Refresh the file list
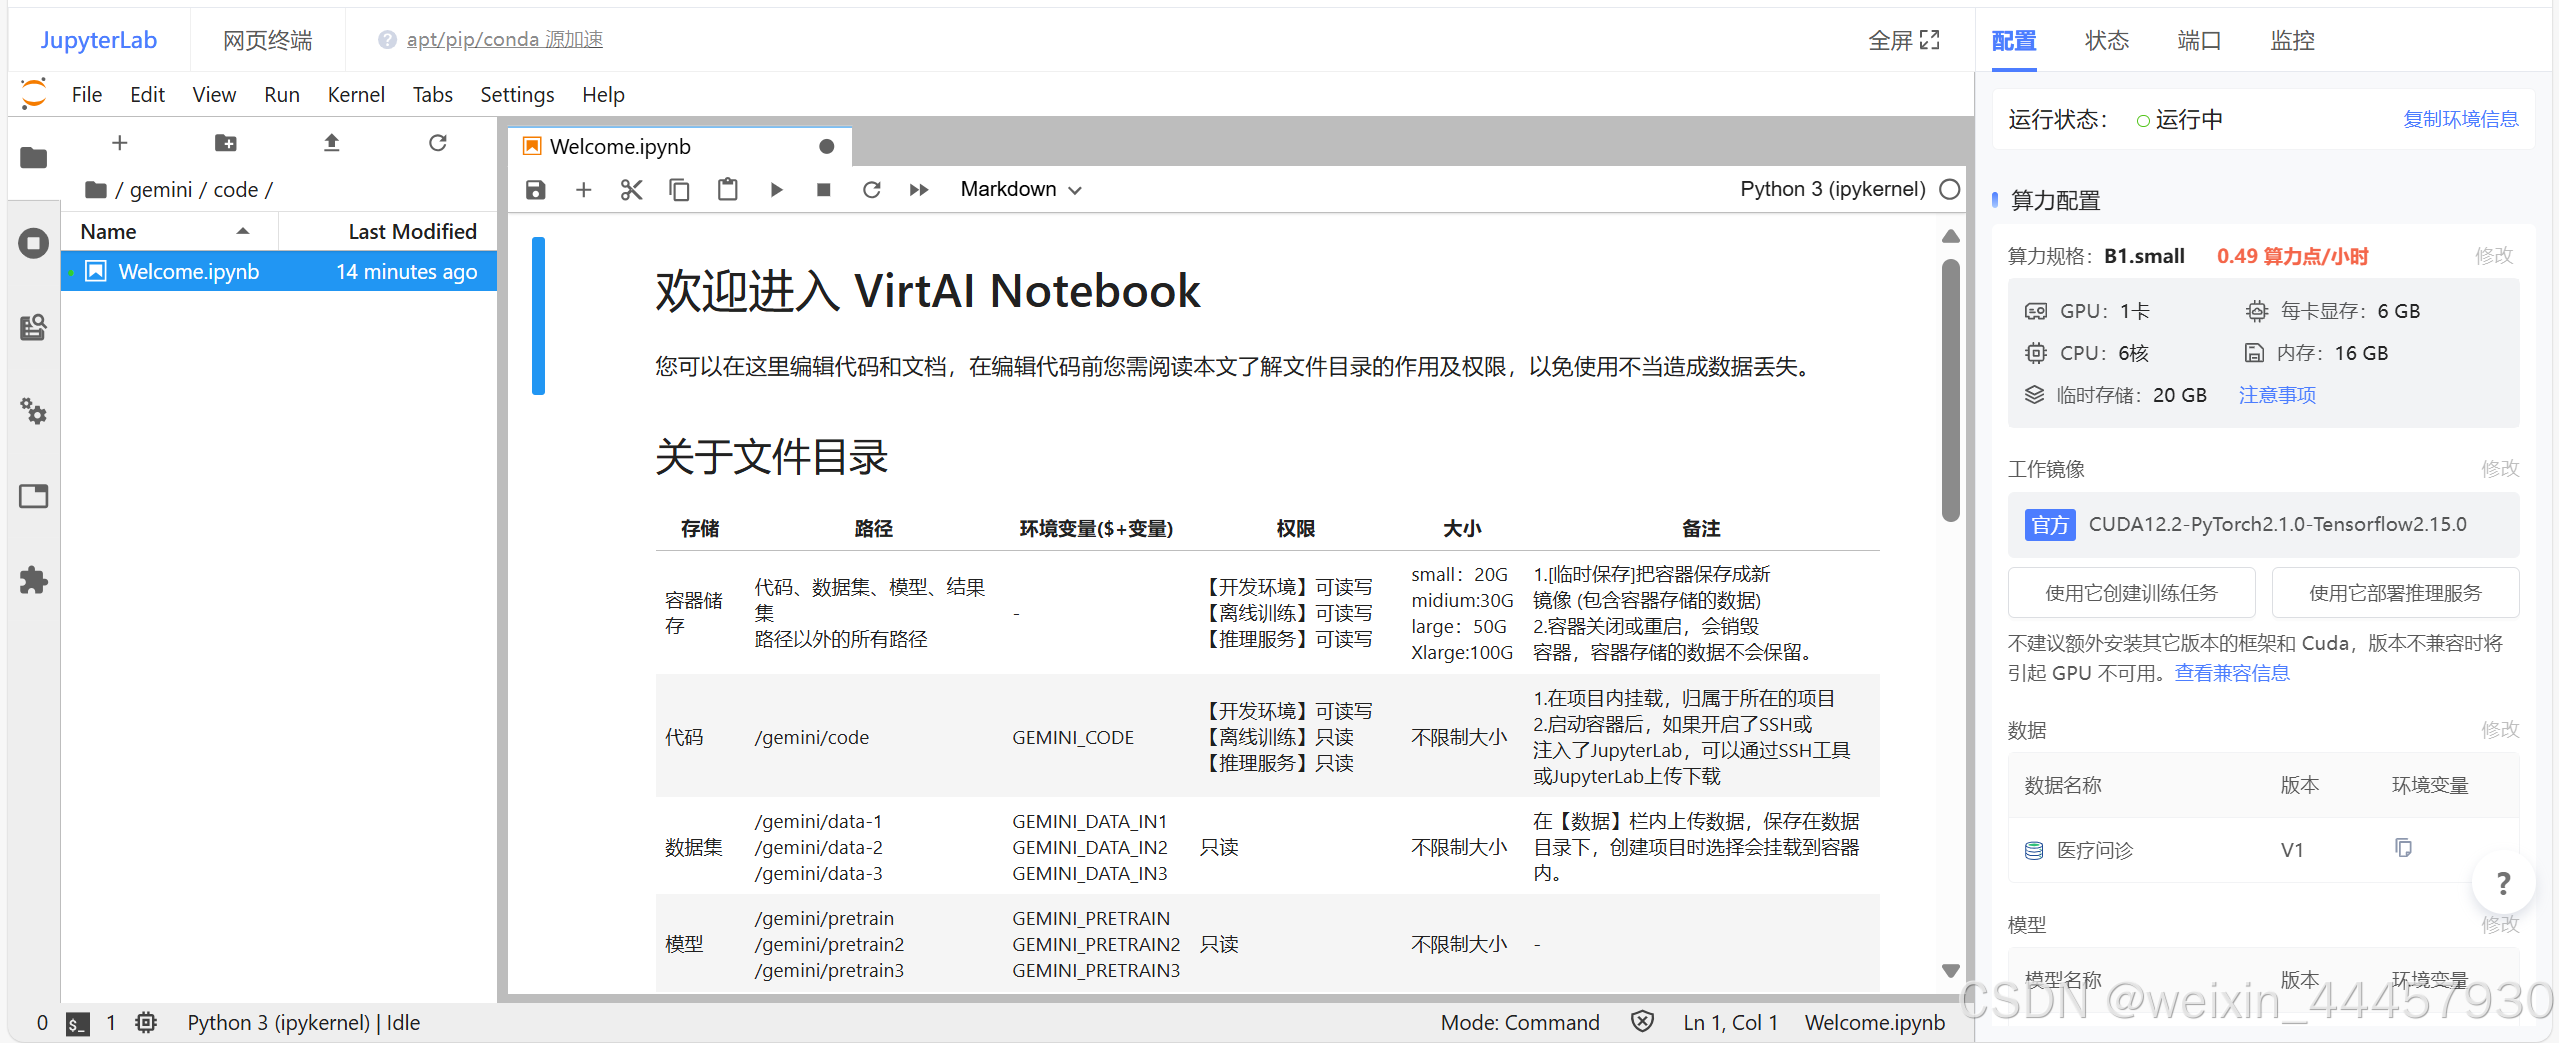Viewport: 2559px width, 1043px height. pyautogui.click(x=438, y=143)
